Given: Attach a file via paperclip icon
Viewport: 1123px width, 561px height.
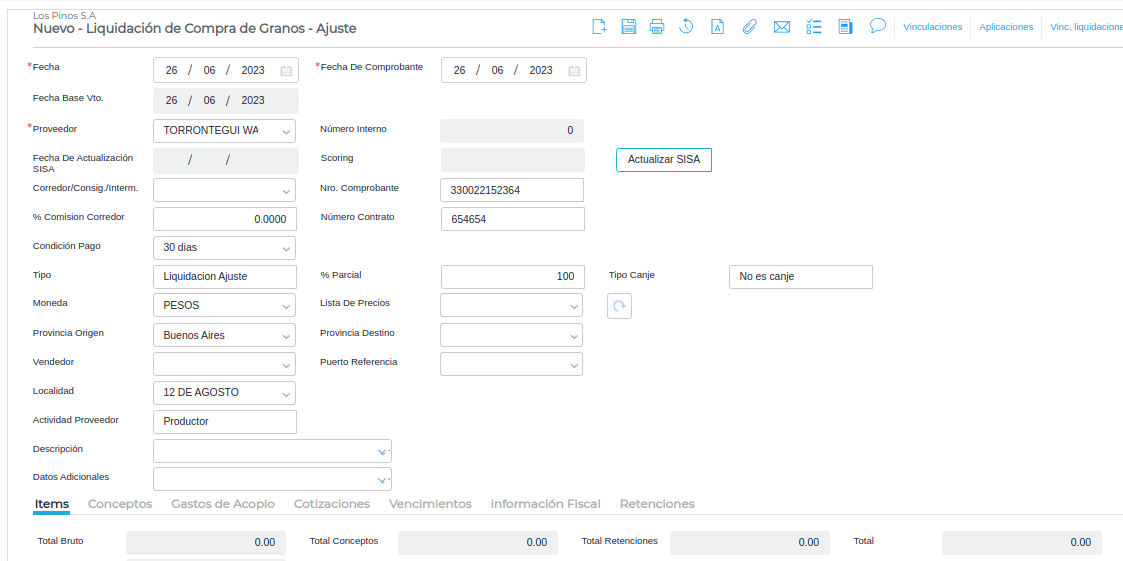Looking at the screenshot, I should (x=749, y=27).
